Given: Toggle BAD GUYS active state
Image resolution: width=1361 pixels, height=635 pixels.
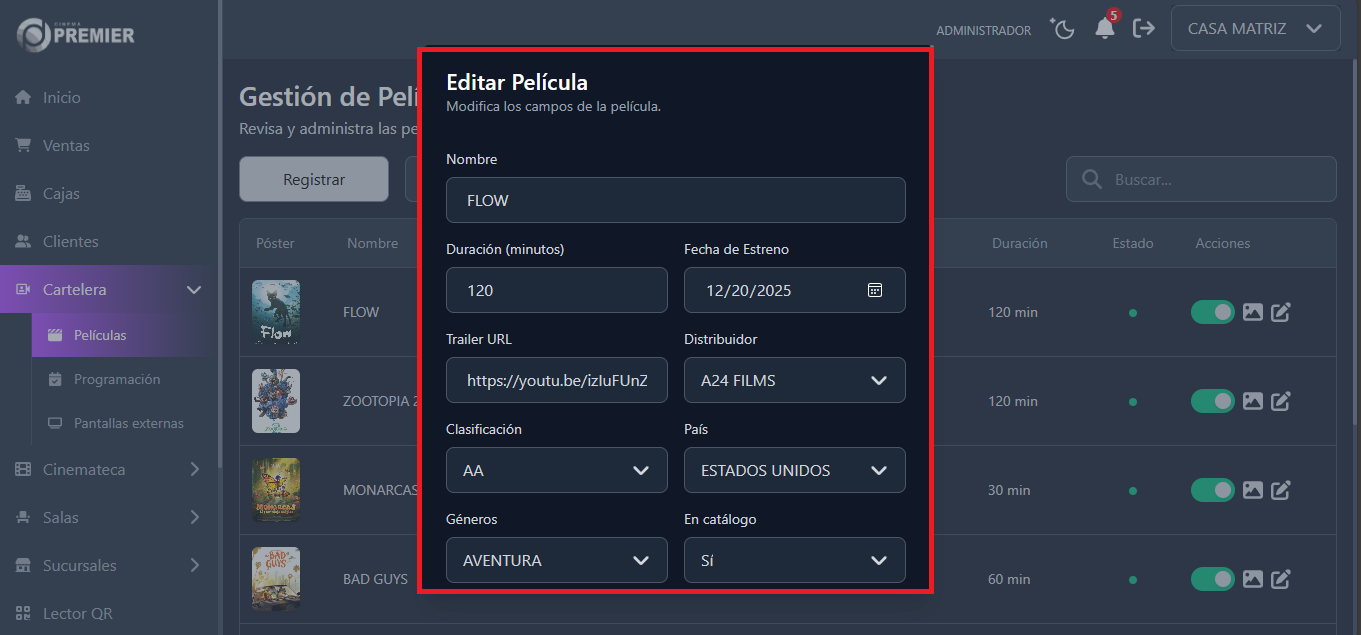Looking at the screenshot, I should pyautogui.click(x=1213, y=578).
